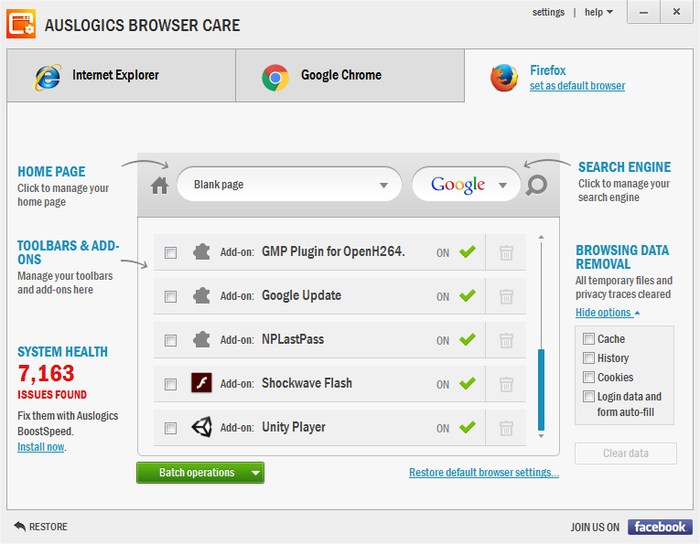Toggle Google Update ON green checkmark
The image size is (700, 544).
pos(467,295)
